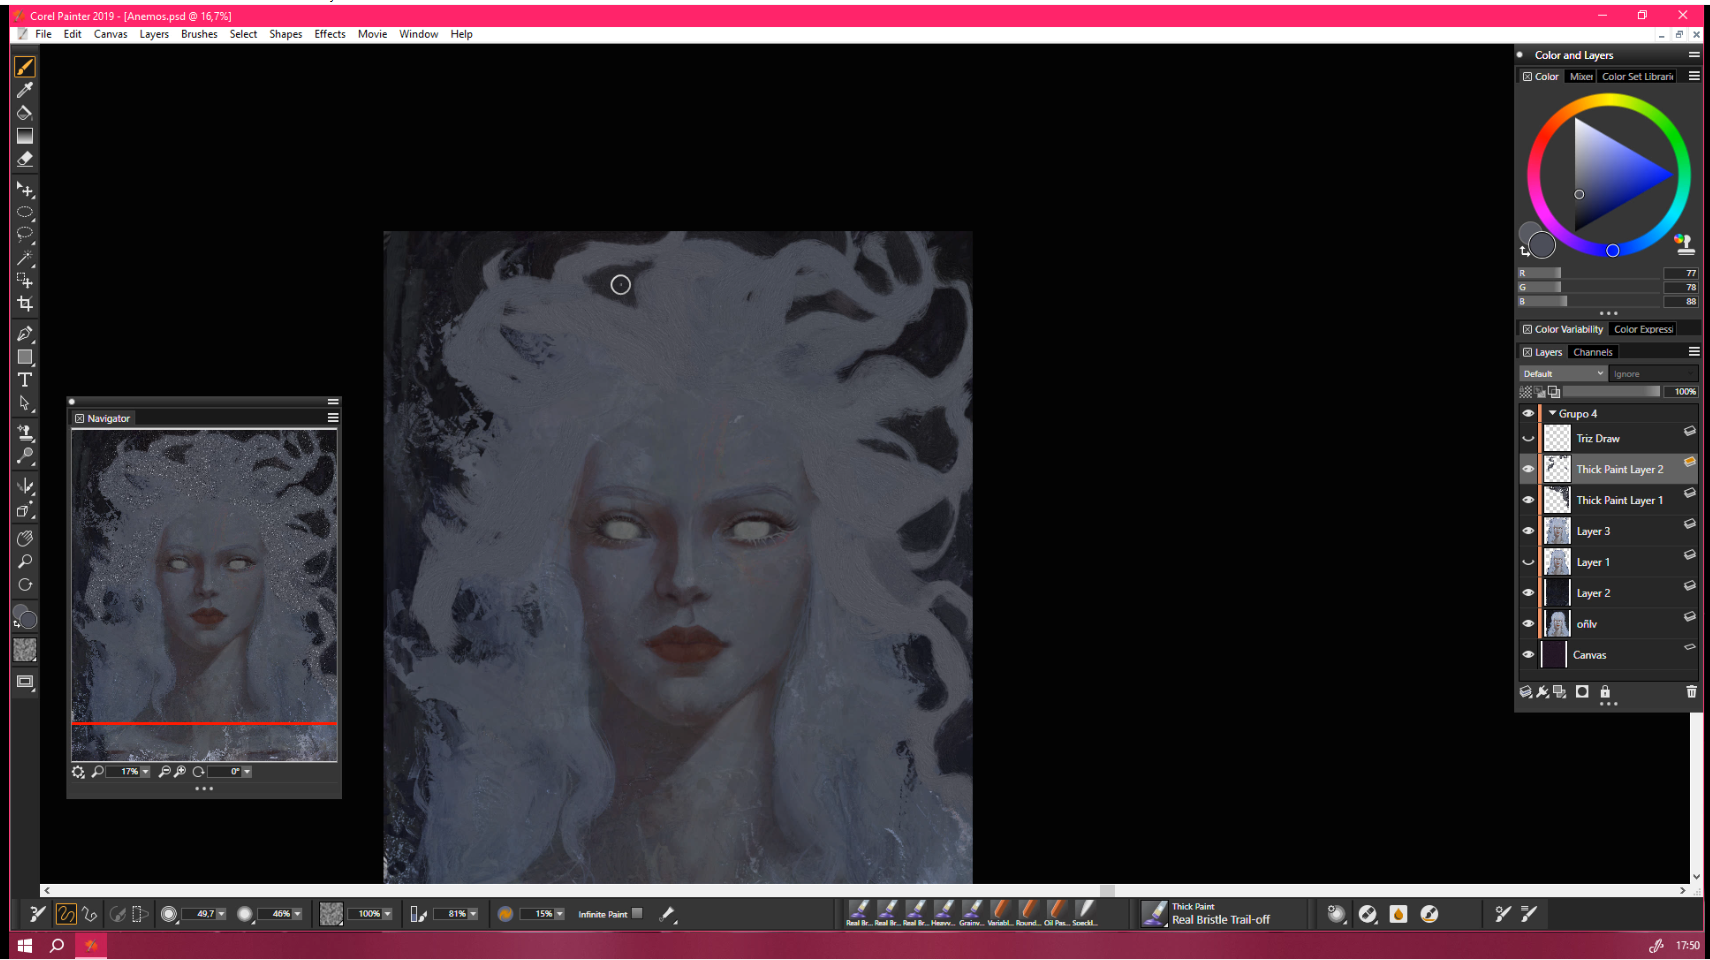Screen dimensions: 1710x960
Task: Select straight line strokes icon
Action: (90, 914)
